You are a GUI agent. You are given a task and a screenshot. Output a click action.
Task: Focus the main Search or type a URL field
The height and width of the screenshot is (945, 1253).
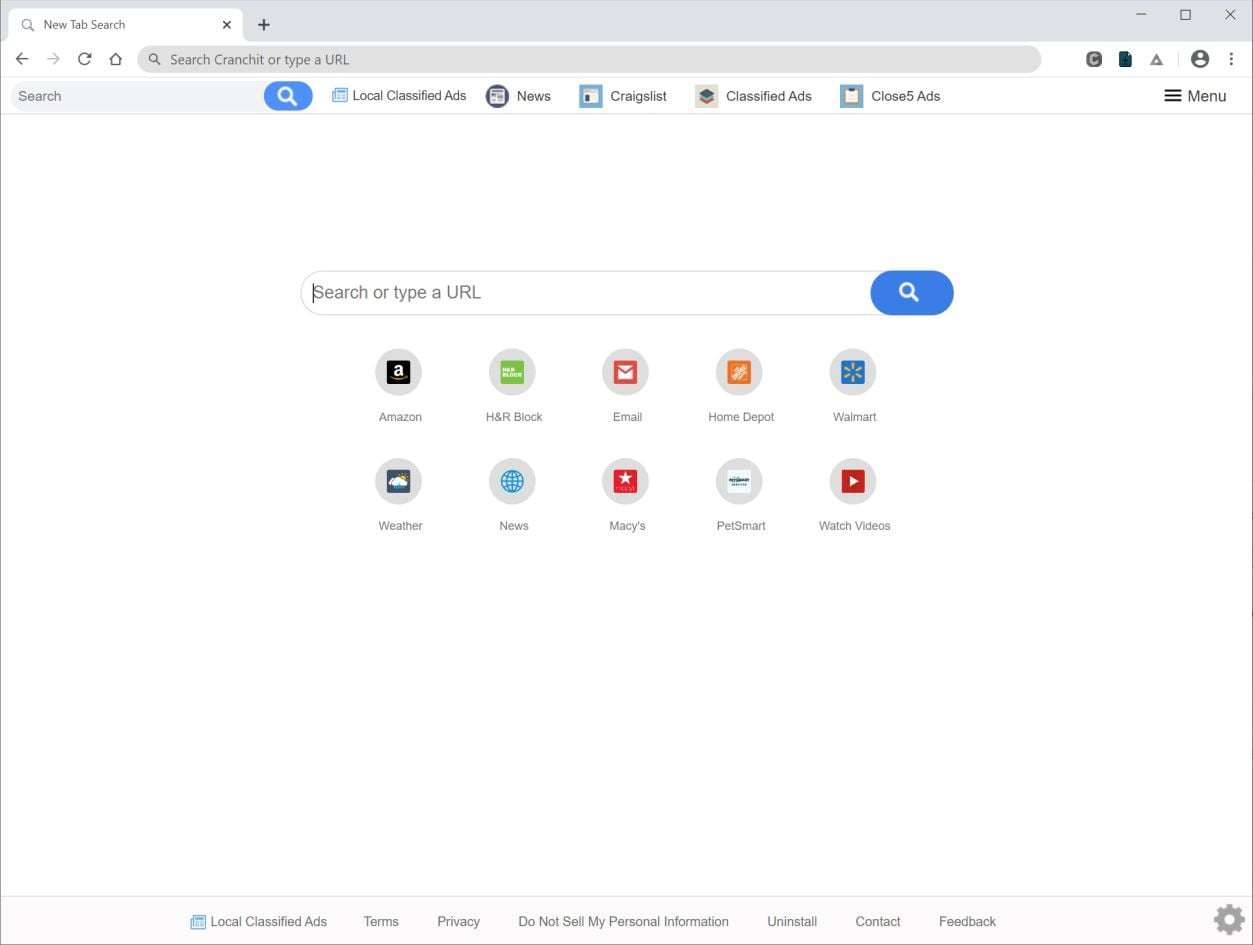pyautogui.click(x=586, y=292)
